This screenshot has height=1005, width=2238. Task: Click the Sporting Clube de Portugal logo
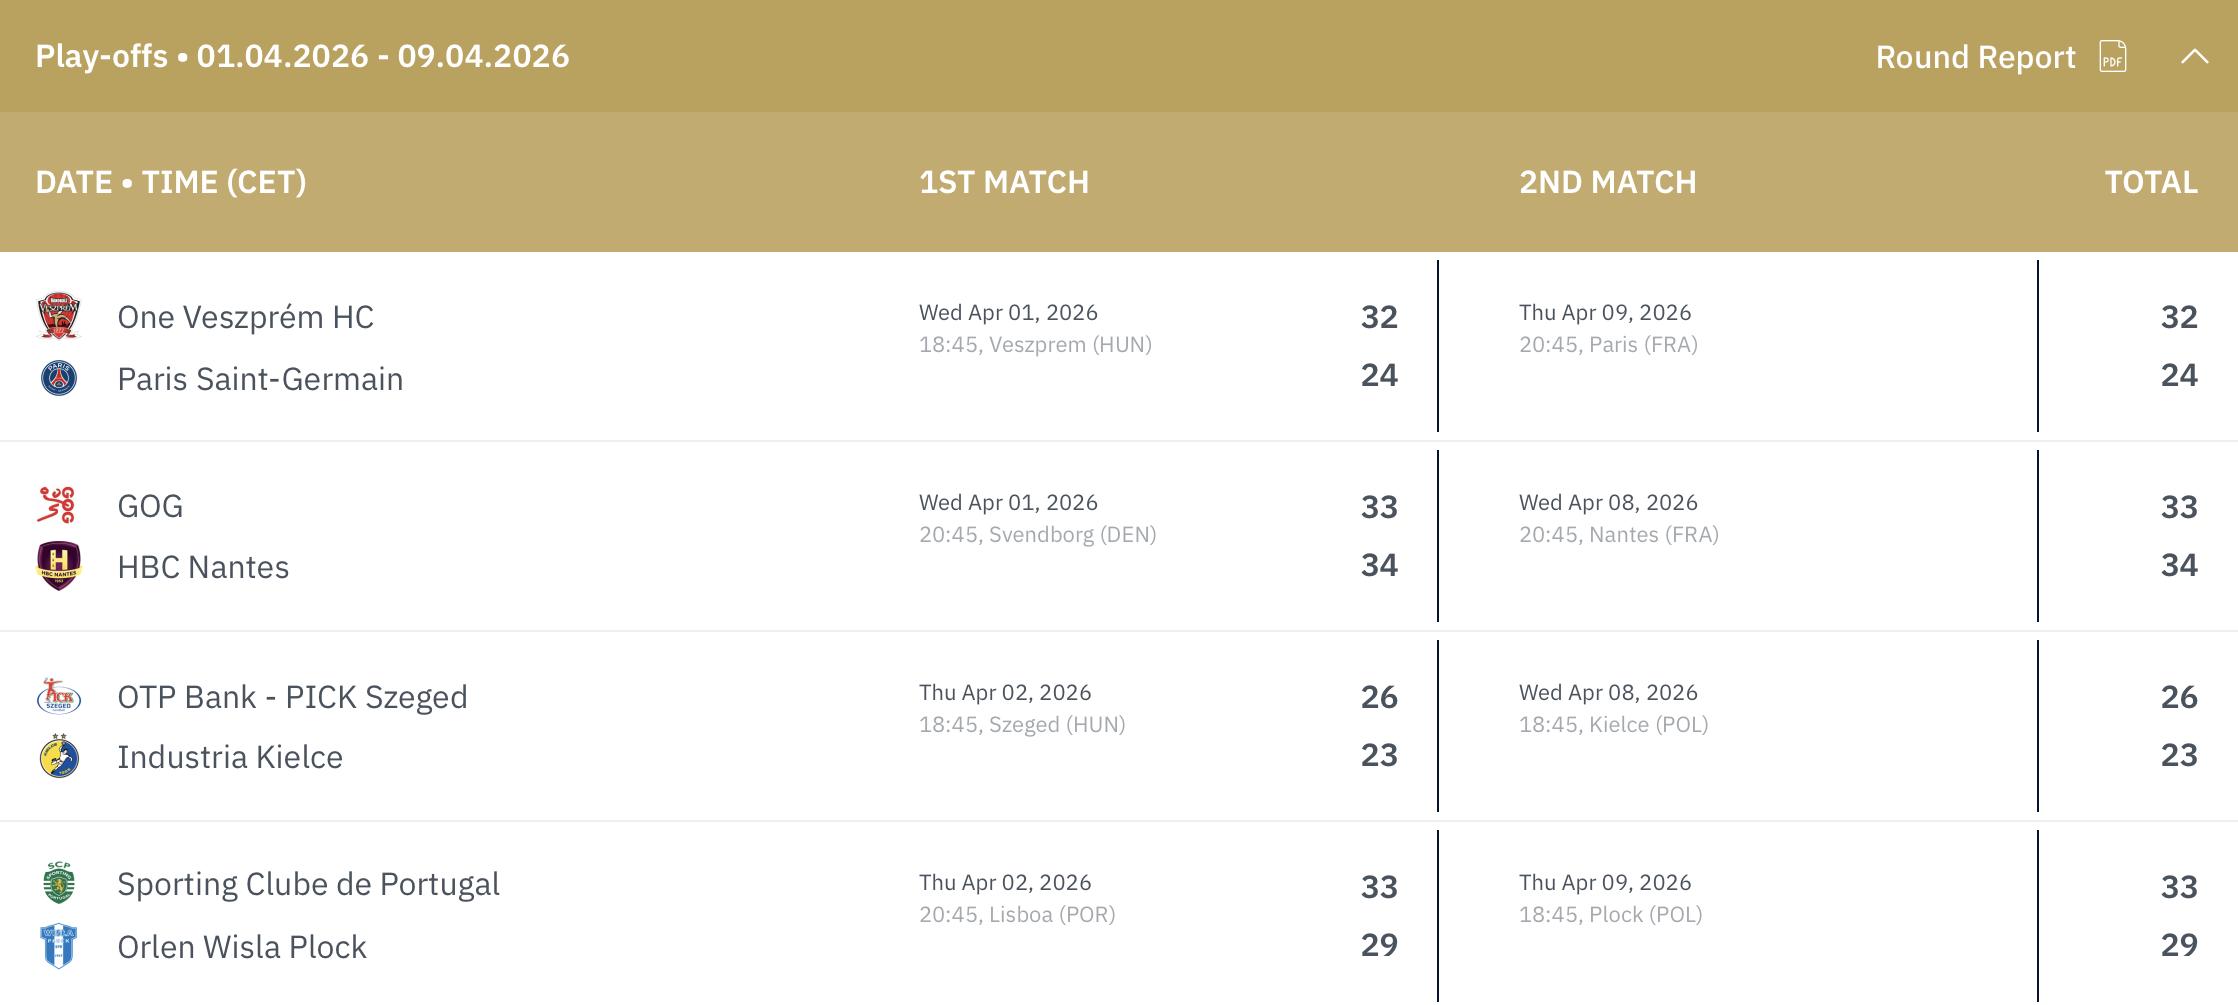click(59, 884)
